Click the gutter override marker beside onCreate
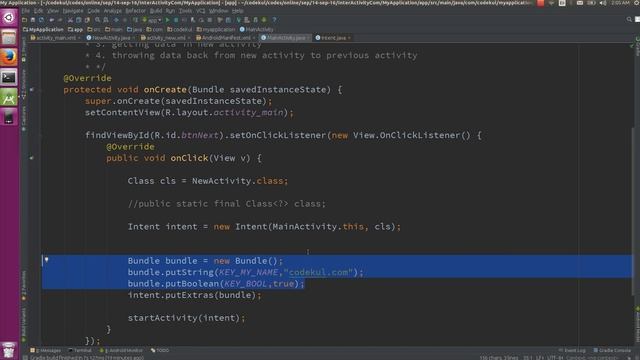Viewport: 640px width, 360px height. [x=31, y=89]
